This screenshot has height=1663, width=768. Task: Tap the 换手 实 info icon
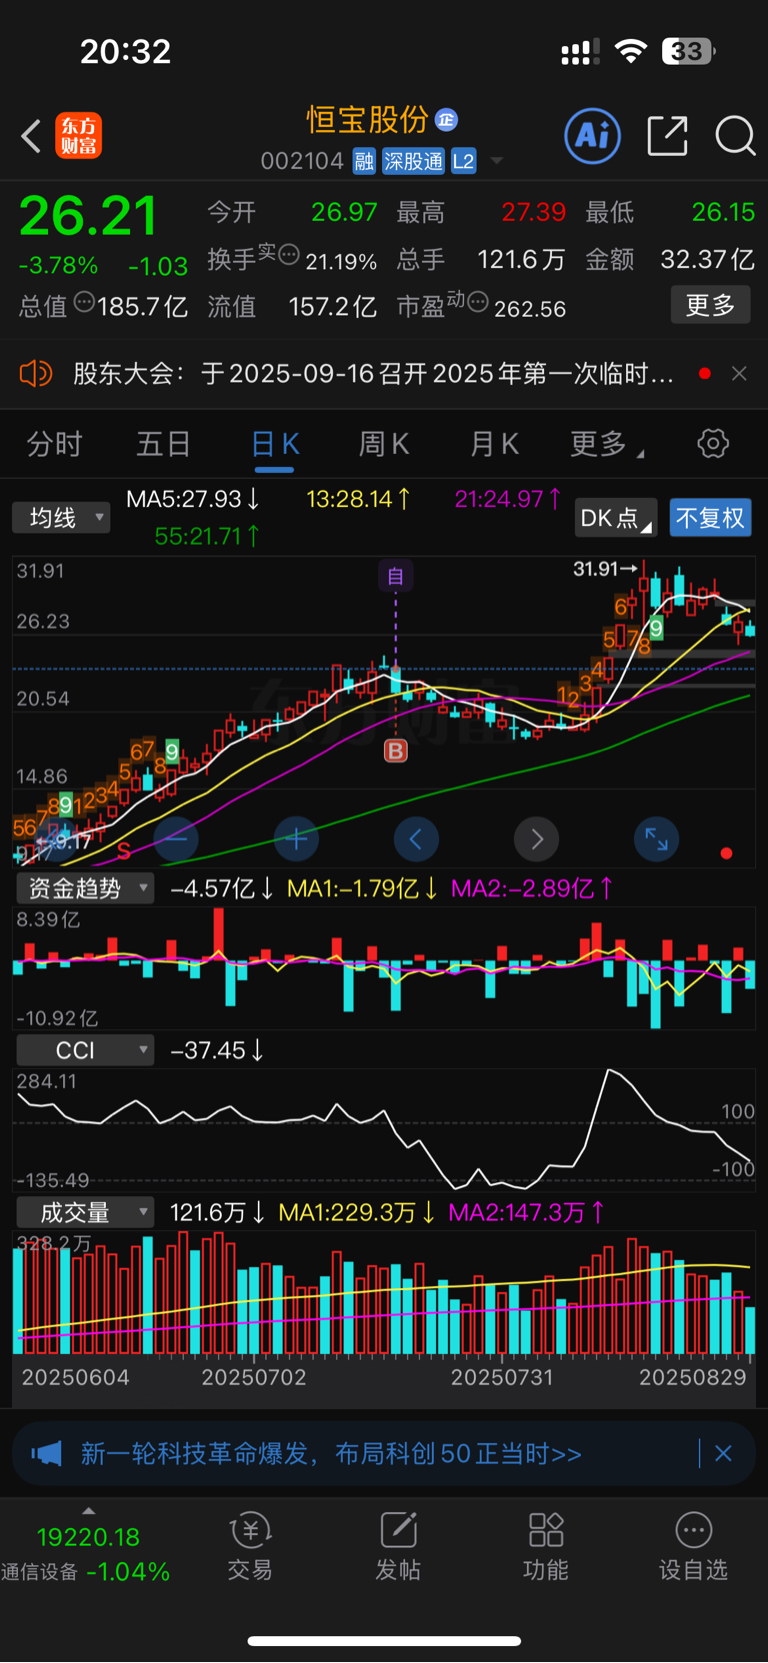[288, 254]
